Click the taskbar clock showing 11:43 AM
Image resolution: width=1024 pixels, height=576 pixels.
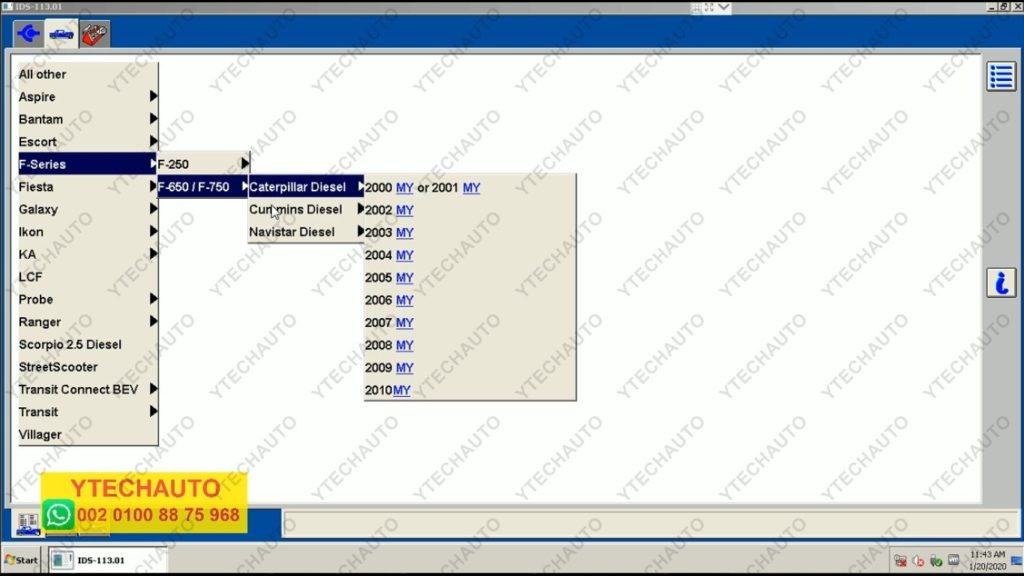point(987,554)
